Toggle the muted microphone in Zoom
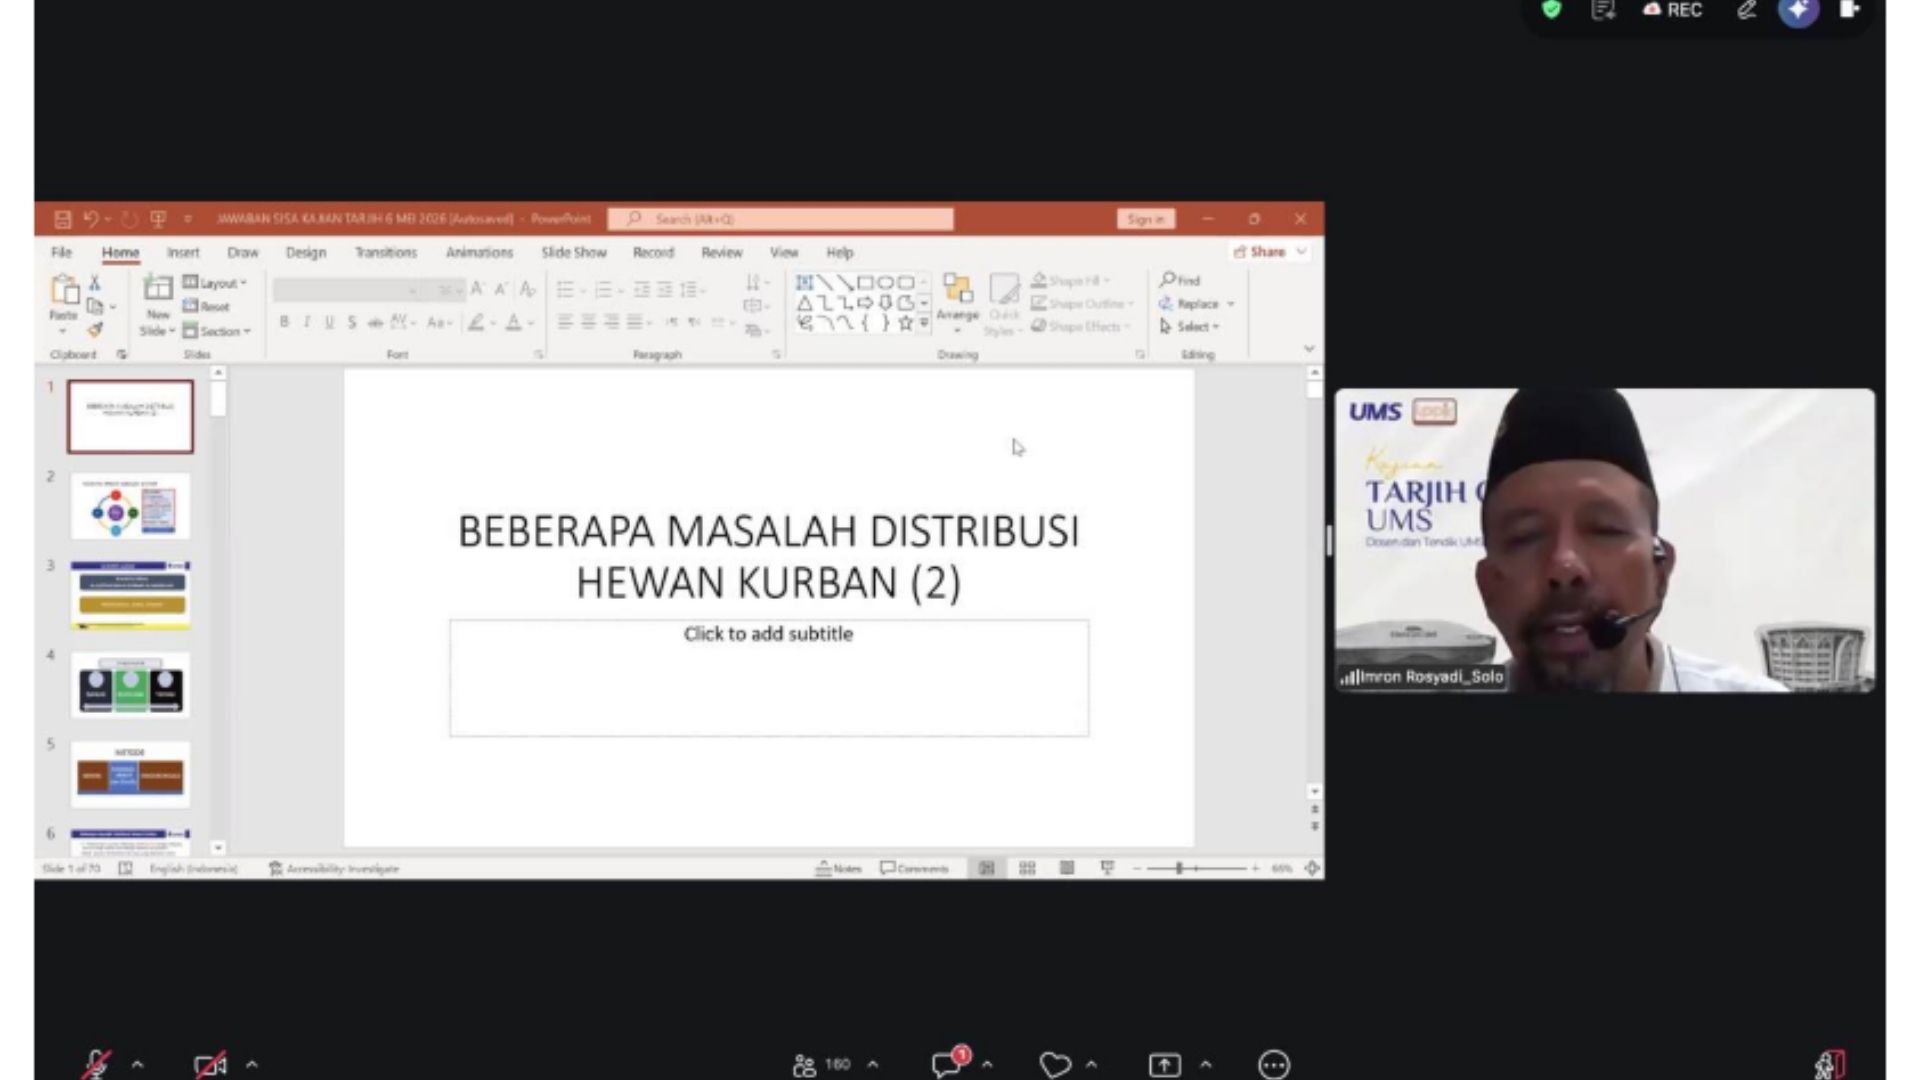1920x1080 pixels. click(96, 1064)
